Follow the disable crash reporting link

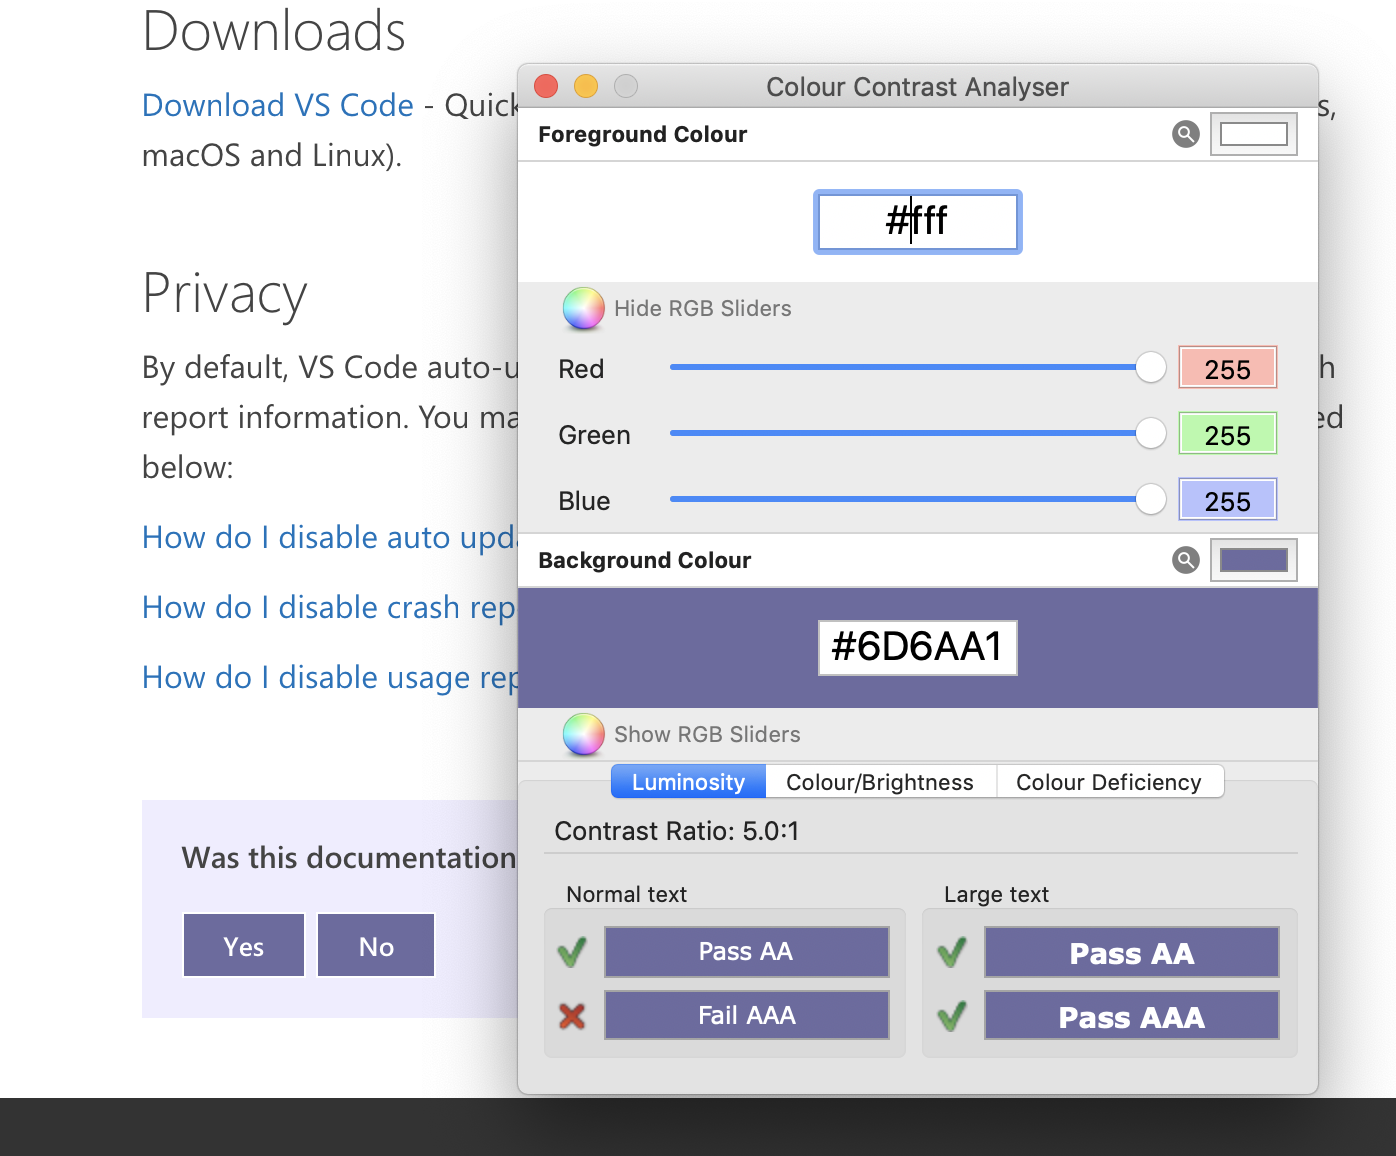pyautogui.click(x=330, y=607)
